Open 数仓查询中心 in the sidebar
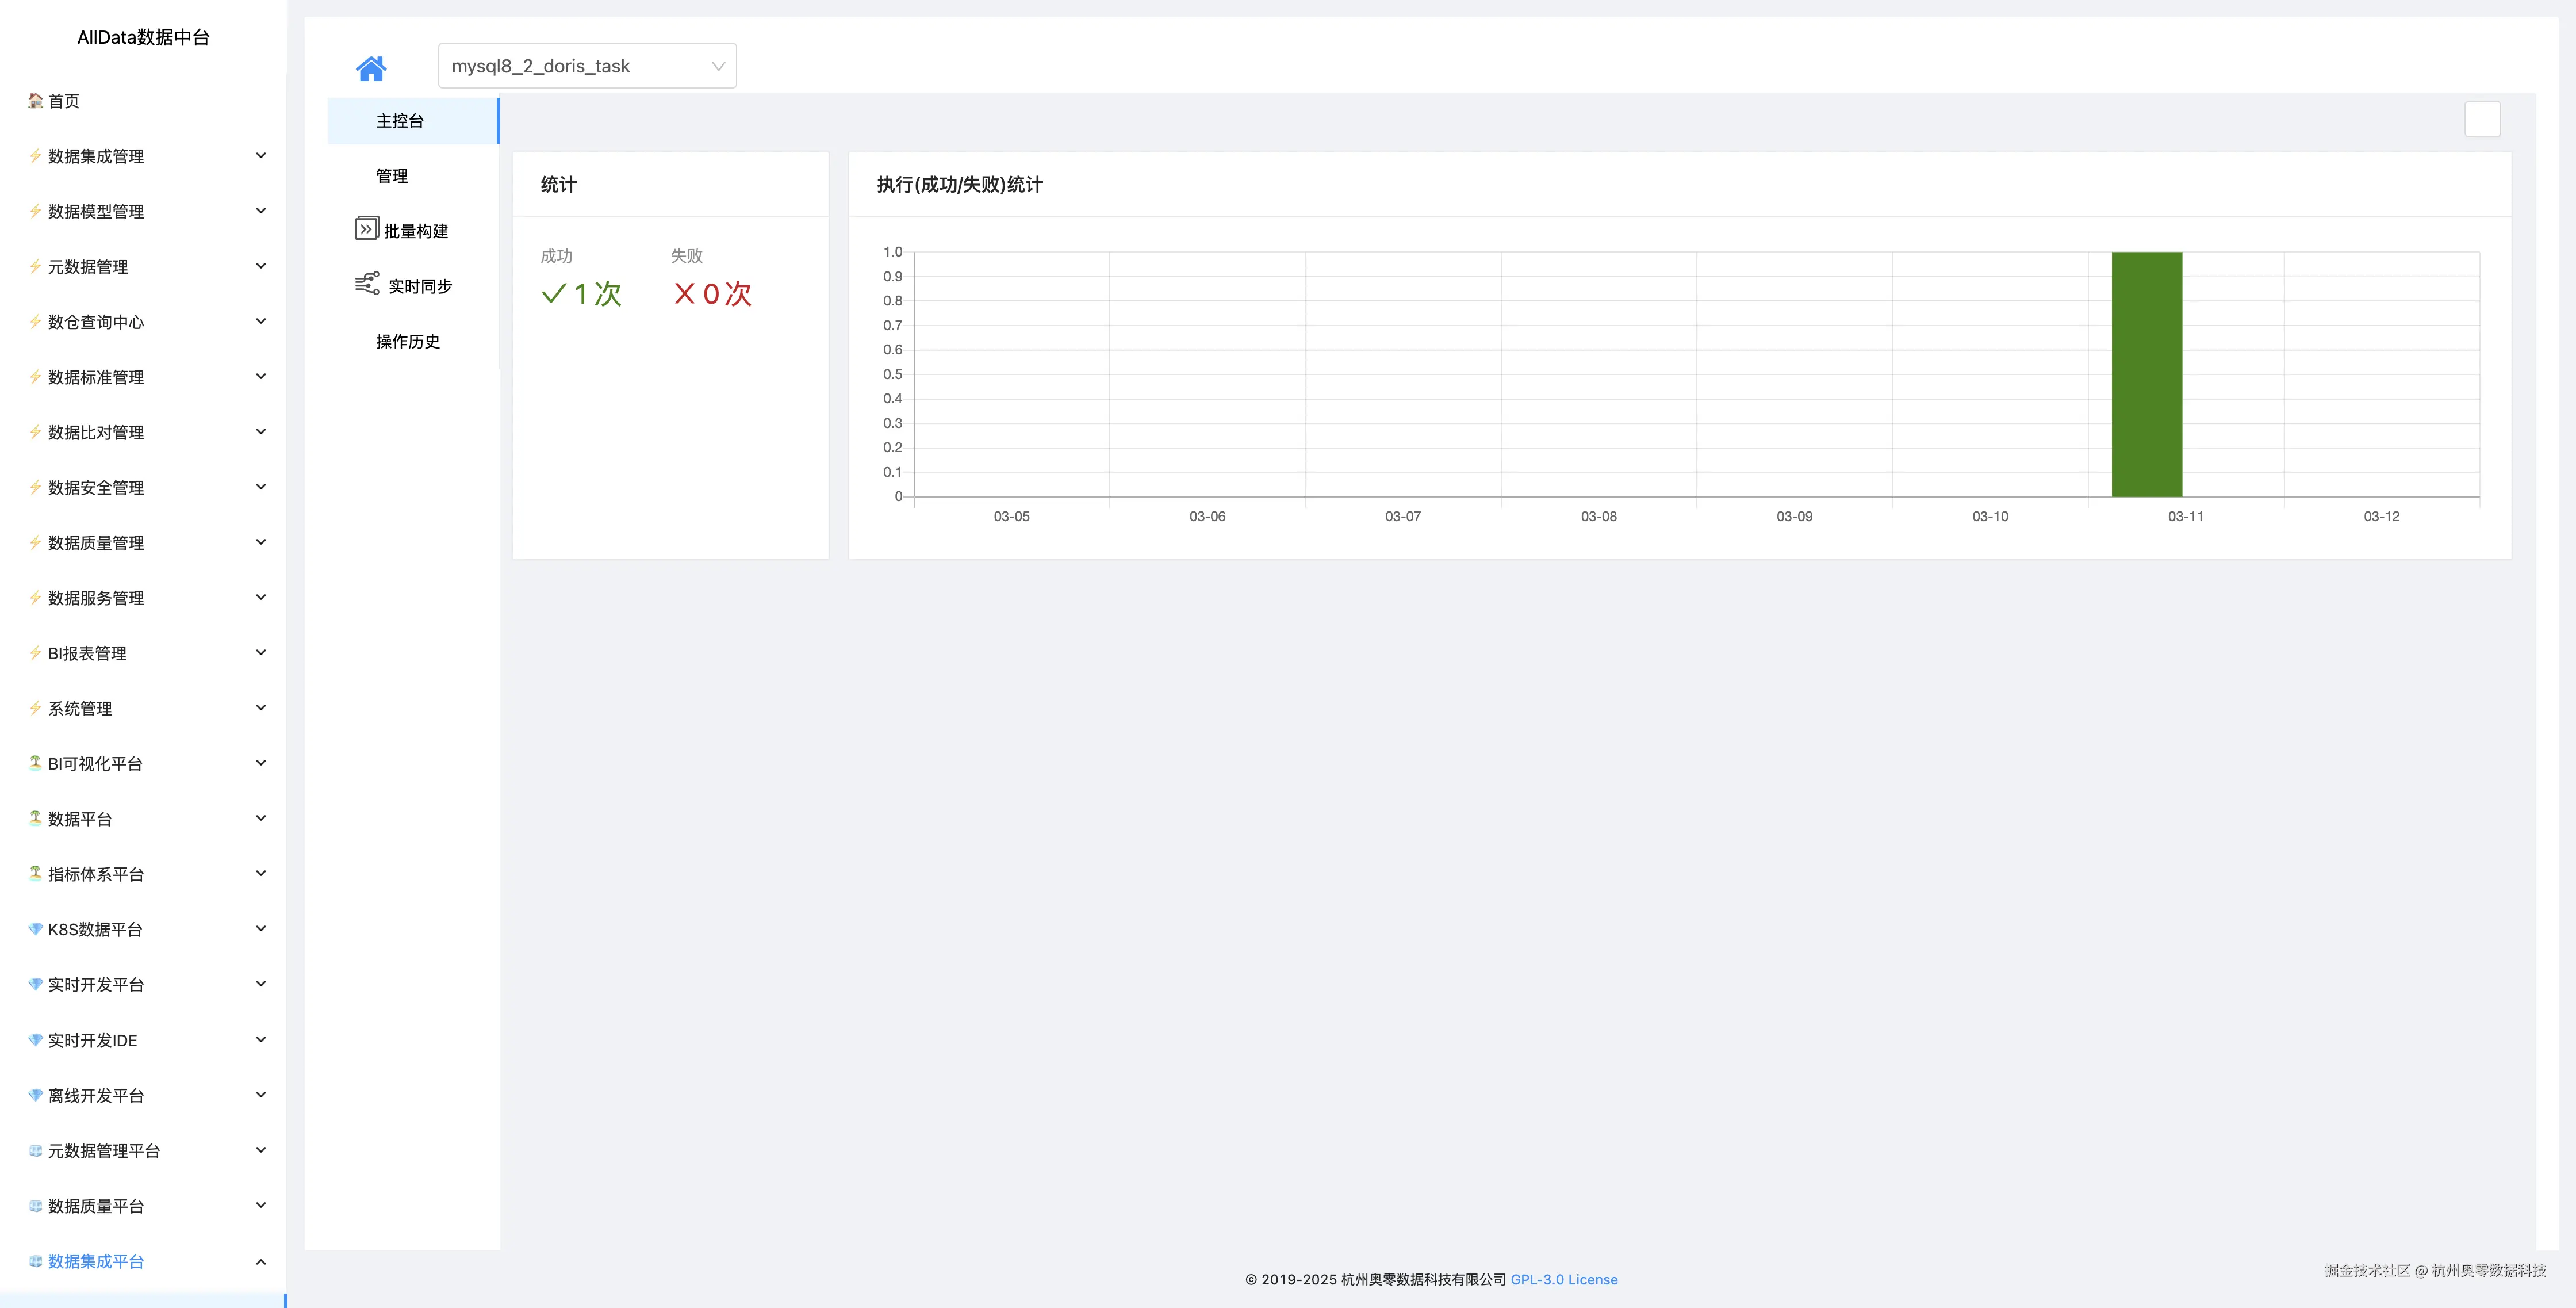The width and height of the screenshot is (2576, 1308). [96, 322]
